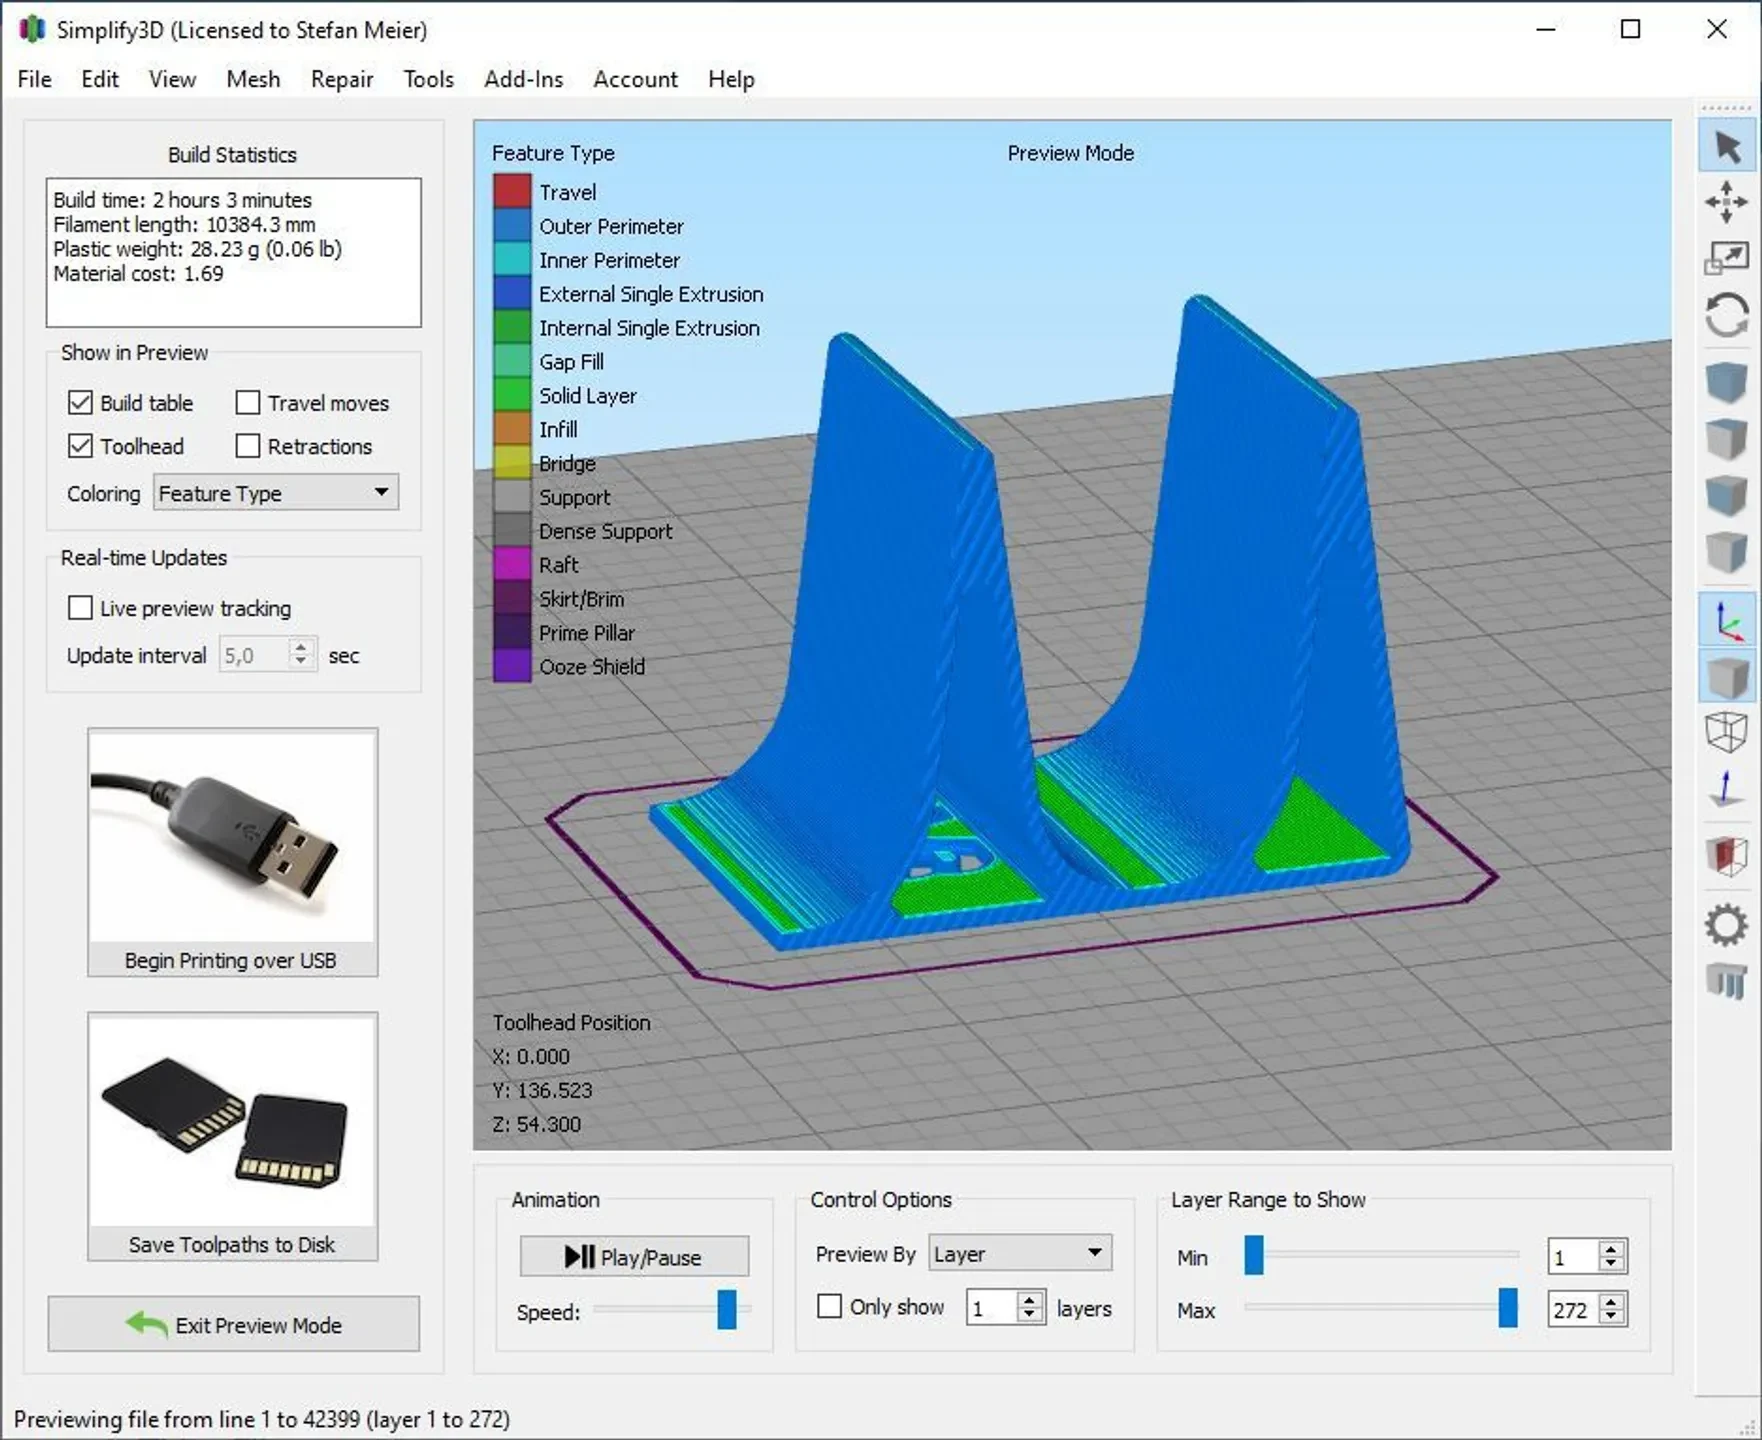Click the 'Build time: 2 hours 3 minutes' text
This screenshot has width=1762, height=1440.
coord(183,200)
